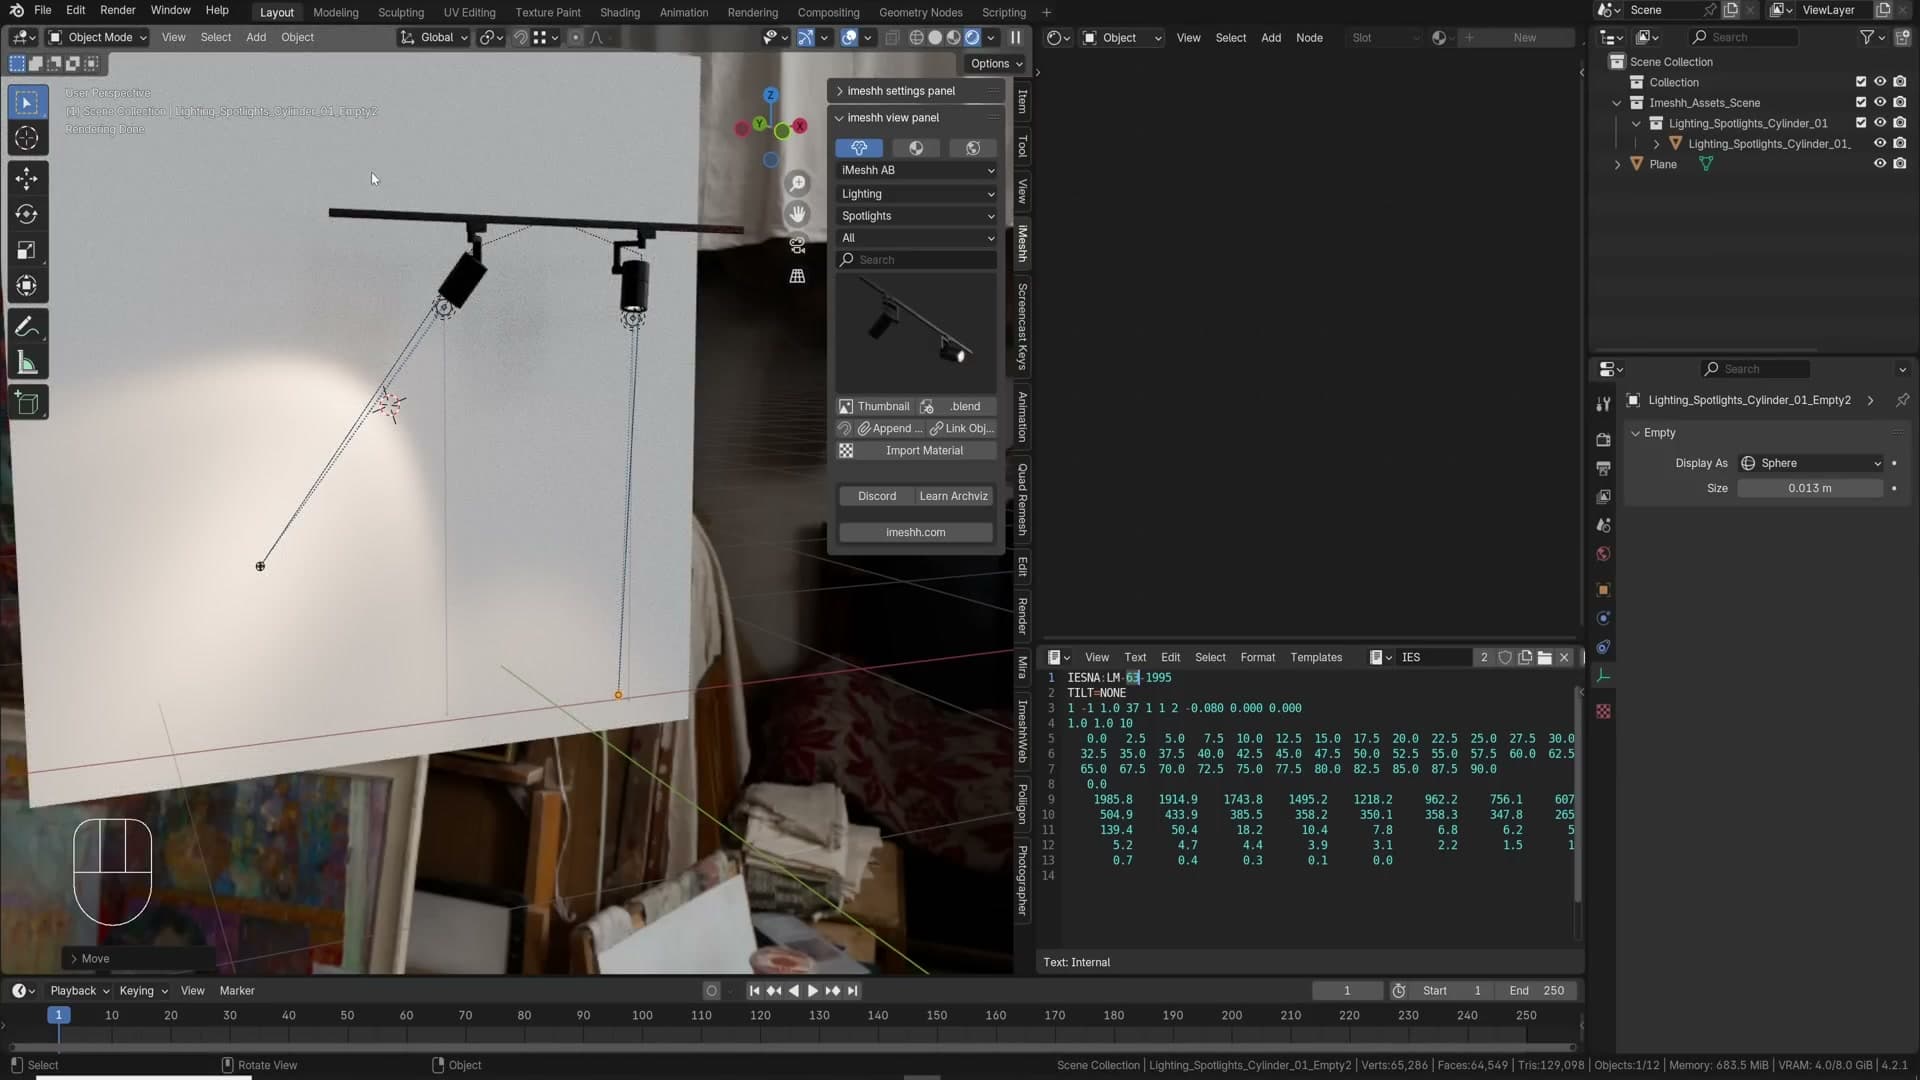Click the Thumbnail button

[x=875, y=406]
